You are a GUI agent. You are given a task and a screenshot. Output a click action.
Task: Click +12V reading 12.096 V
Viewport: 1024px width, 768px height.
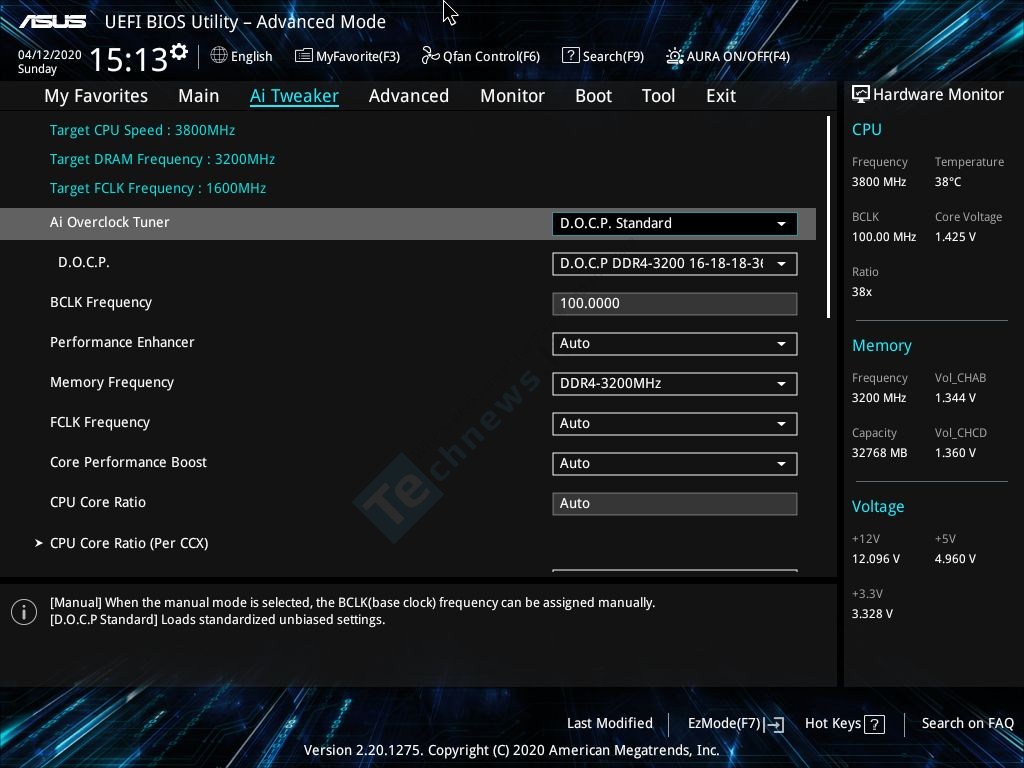click(876, 559)
